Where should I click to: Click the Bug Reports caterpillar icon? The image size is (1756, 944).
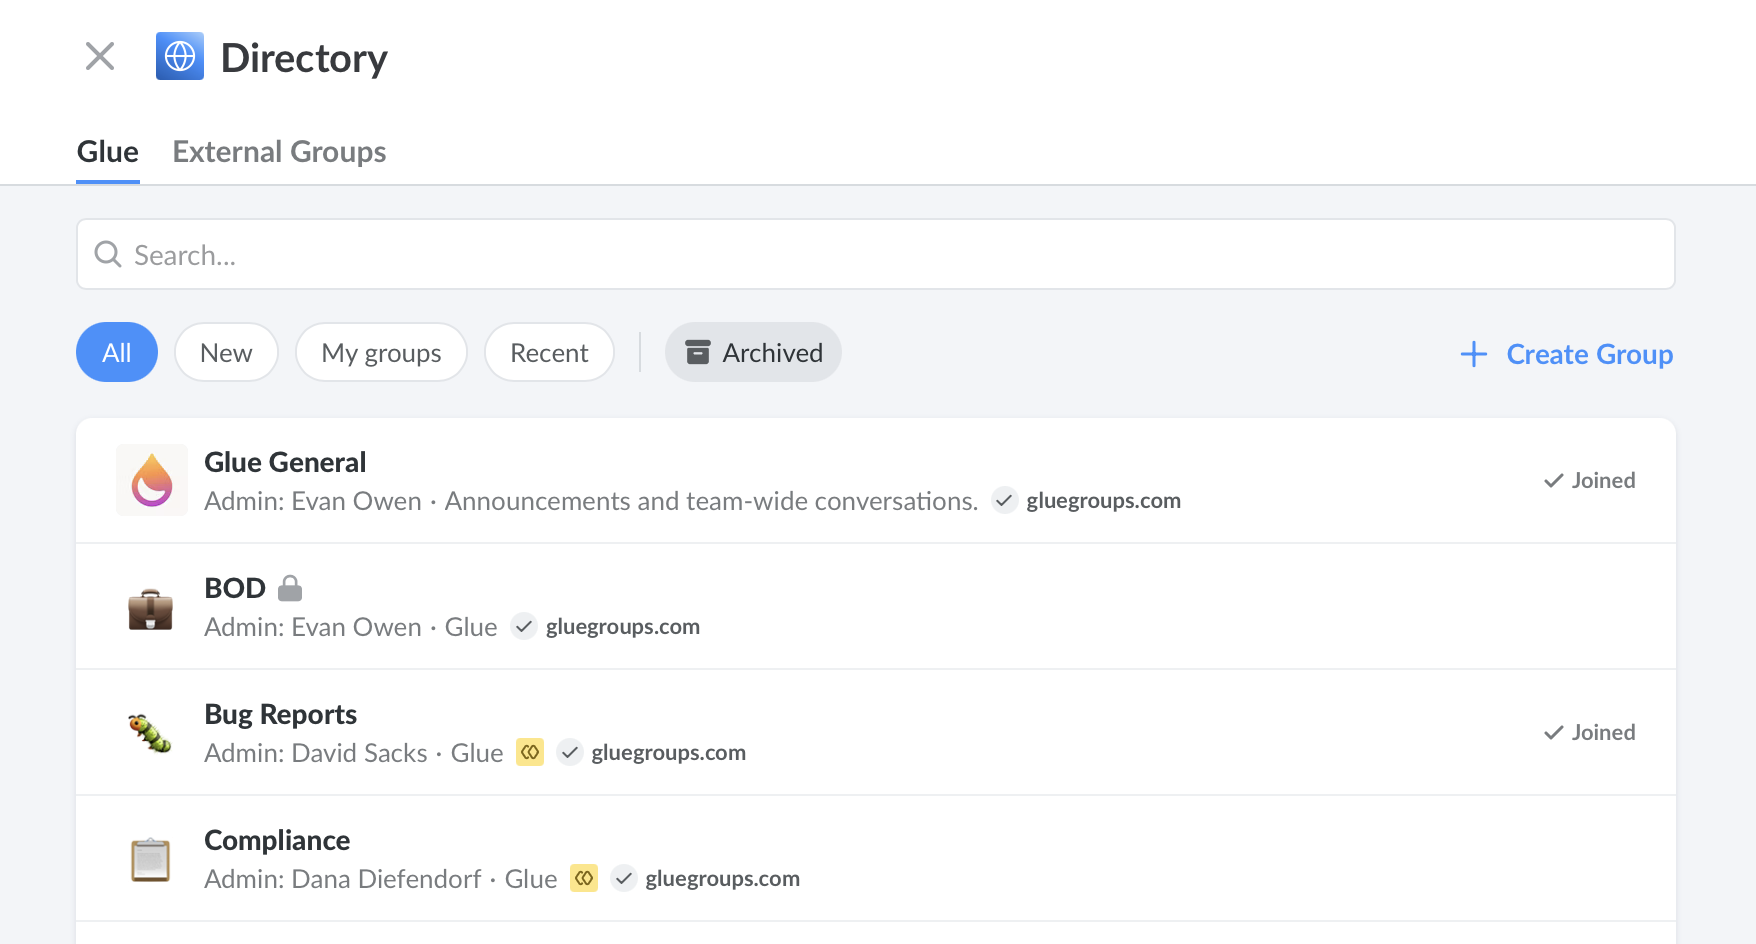coord(151,733)
